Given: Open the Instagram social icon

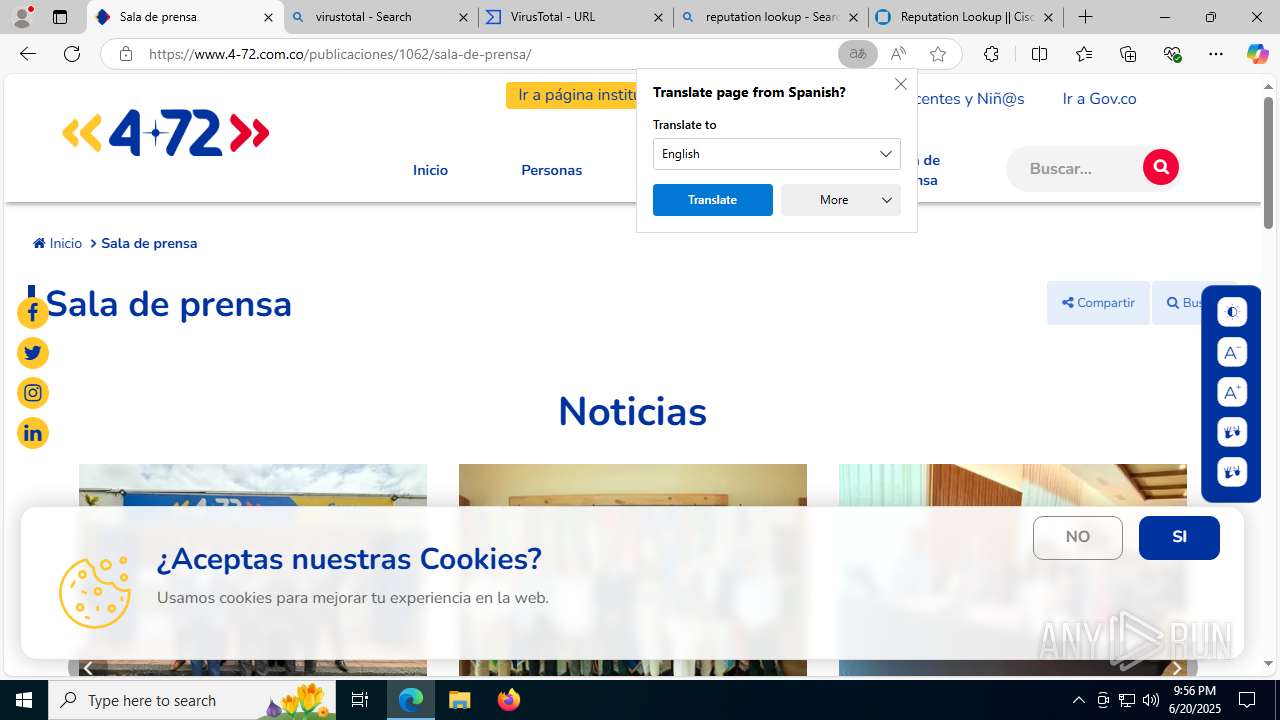Looking at the screenshot, I should tap(33, 393).
